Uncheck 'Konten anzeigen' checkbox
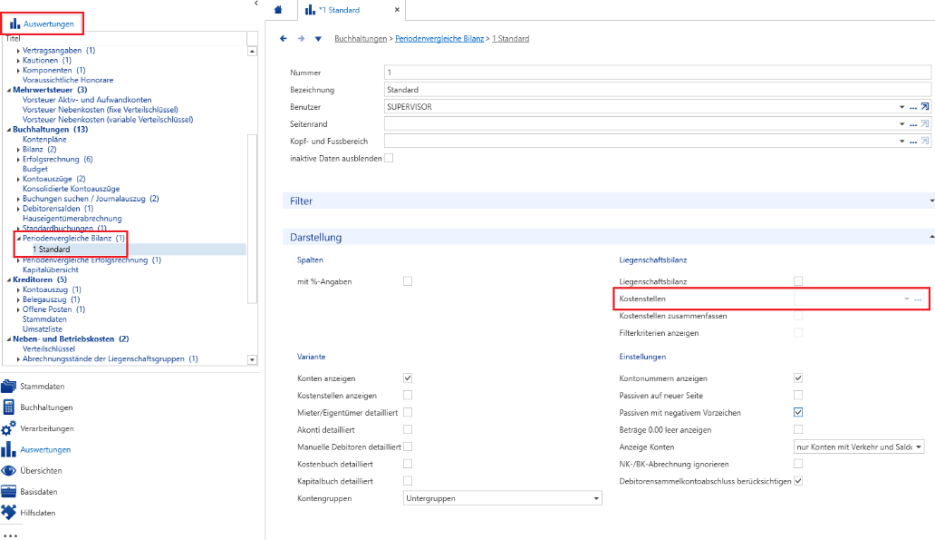Image resolution: width=935 pixels, height=540 pixels. click(x=407, y=378)
